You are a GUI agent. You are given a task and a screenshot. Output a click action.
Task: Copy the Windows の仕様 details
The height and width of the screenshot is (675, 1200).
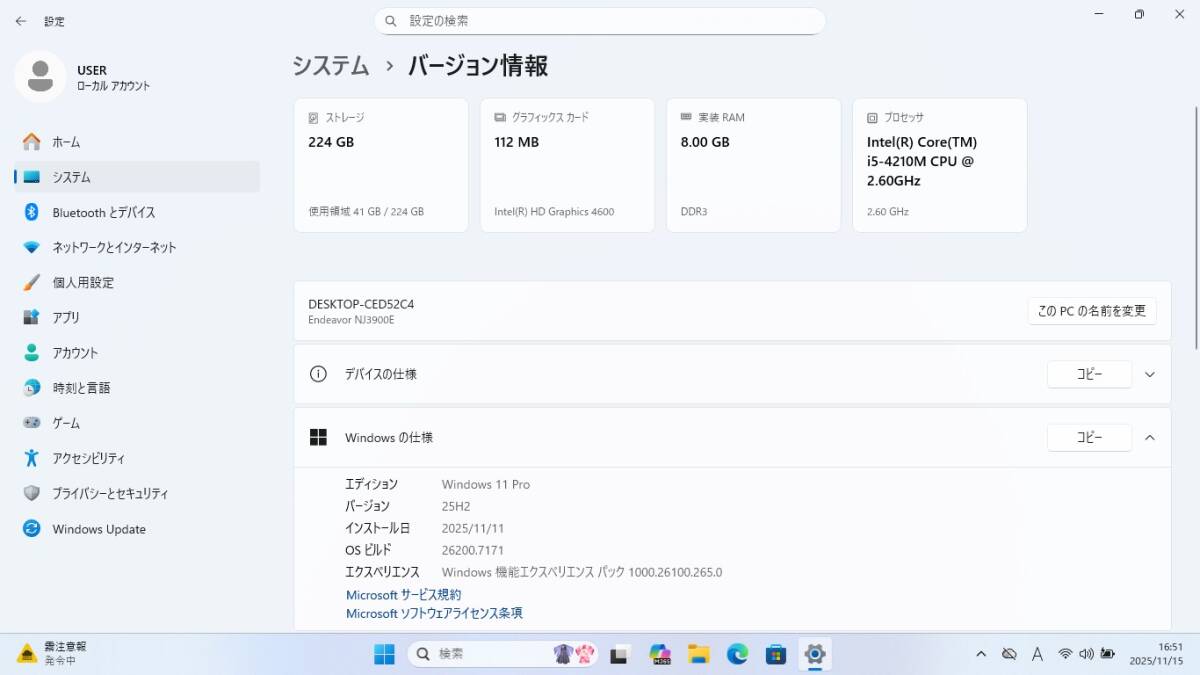[x=1089, y=437]
